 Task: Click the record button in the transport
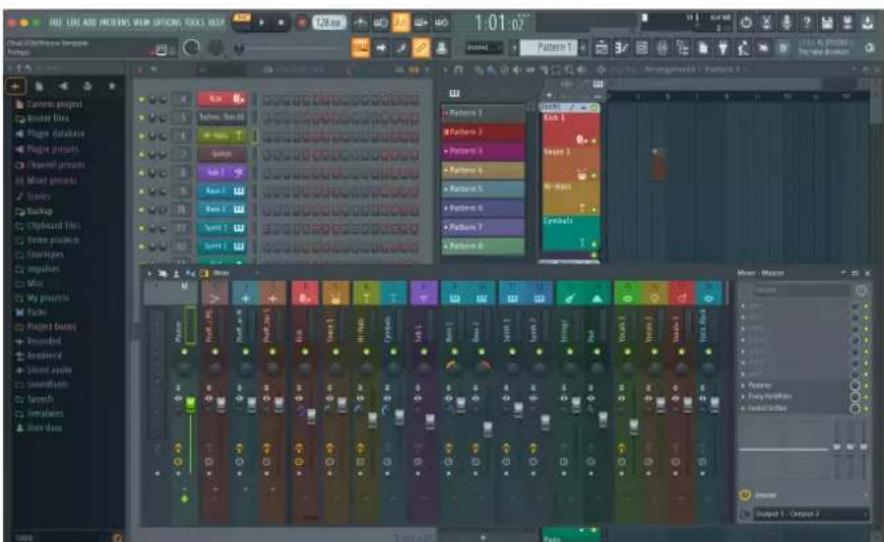click(302, 23)
